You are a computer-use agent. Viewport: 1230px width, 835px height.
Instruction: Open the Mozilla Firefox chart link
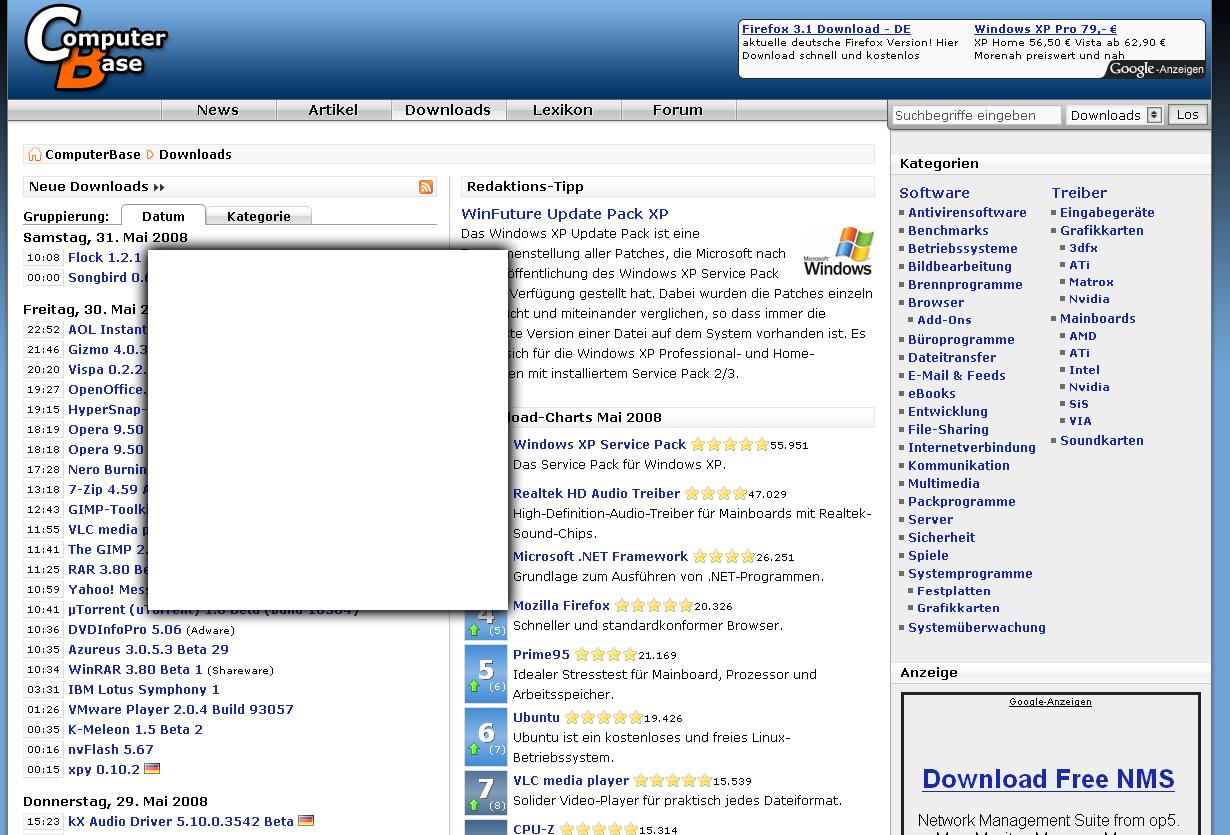coord(561,606)
